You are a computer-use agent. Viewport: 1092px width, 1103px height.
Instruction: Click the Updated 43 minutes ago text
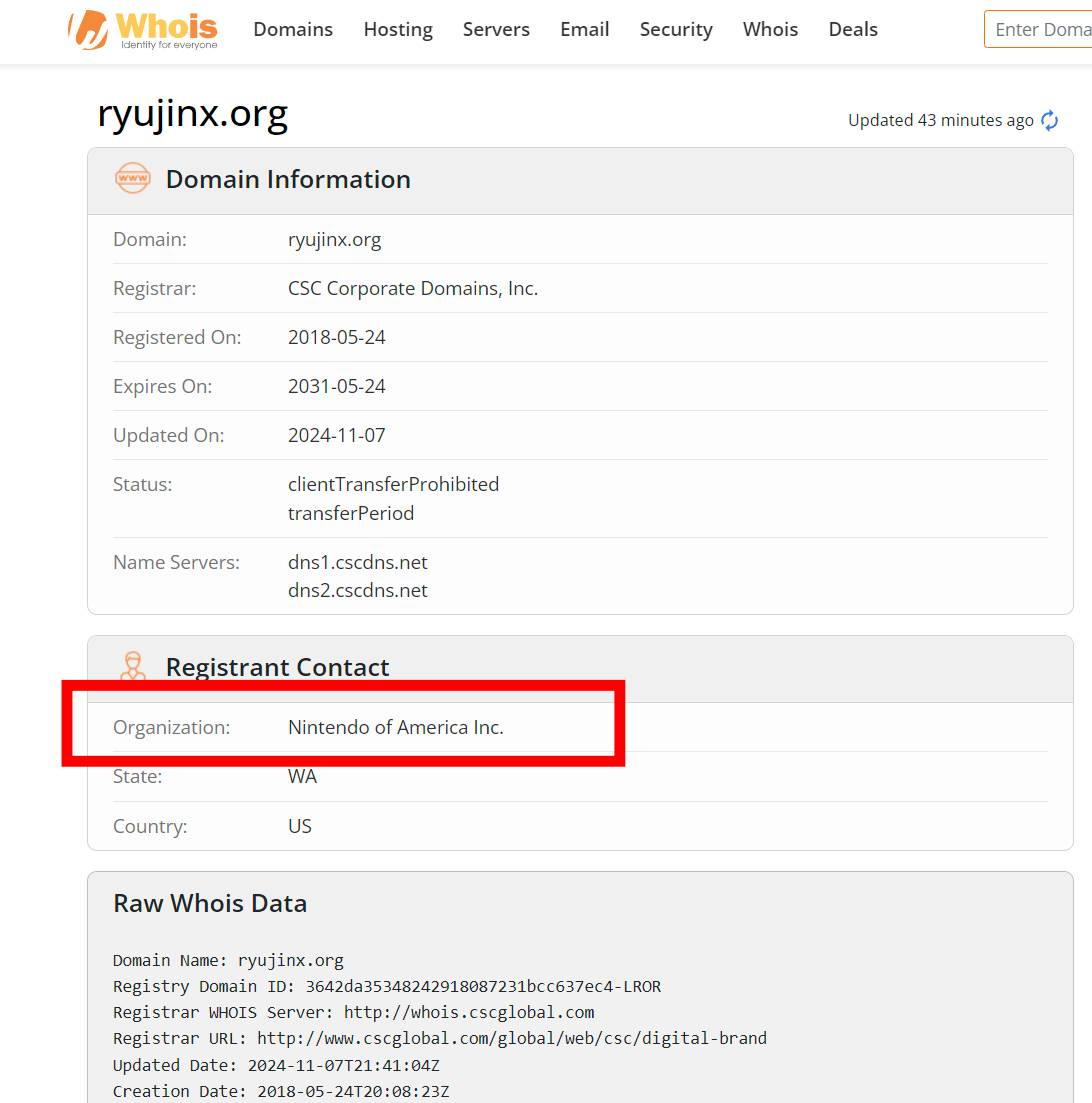[x=940, y=120]
